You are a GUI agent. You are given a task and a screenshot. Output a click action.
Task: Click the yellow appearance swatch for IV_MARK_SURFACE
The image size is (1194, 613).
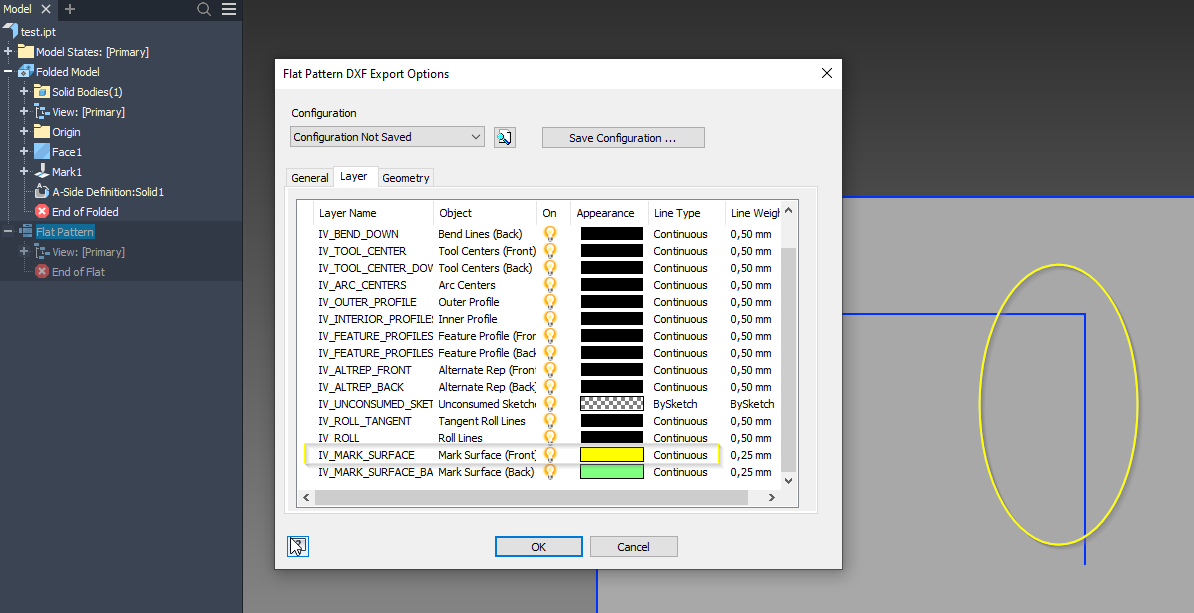point(611,454)
